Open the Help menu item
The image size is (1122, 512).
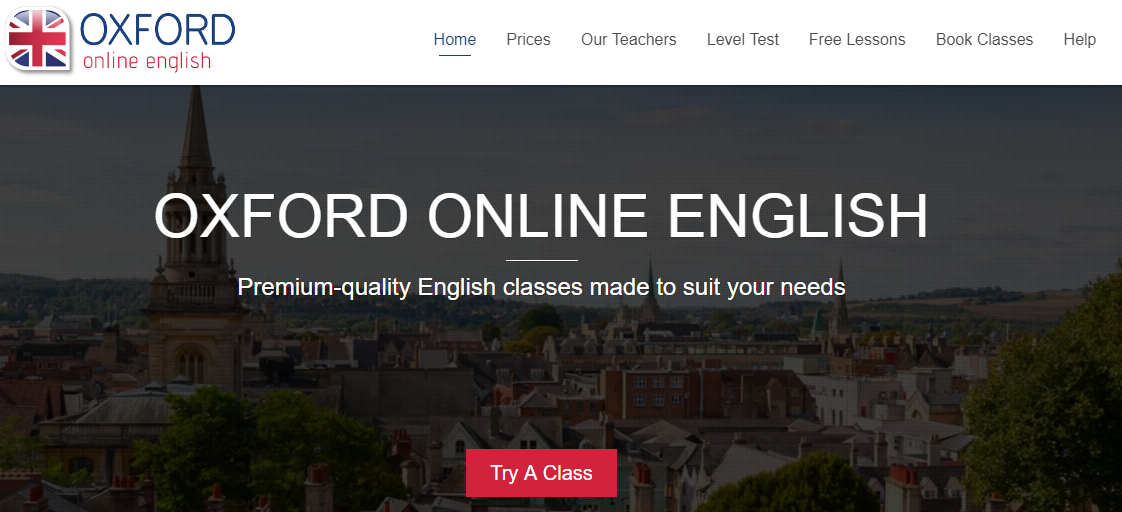tap(1079, 40)
